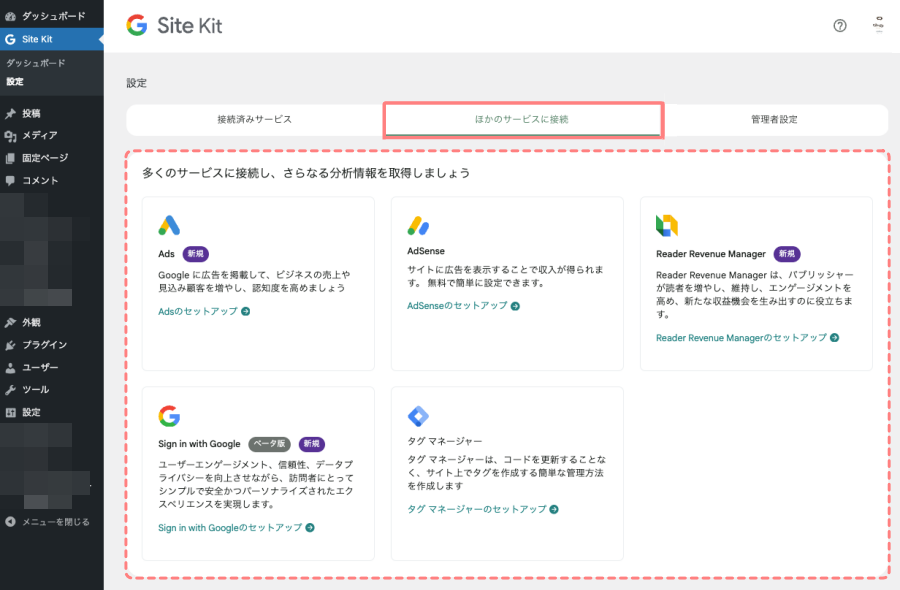This screenshot has width=900, height=590.
Task: Click the Sign in with Google card title
Action: click(x=199, y=444)
